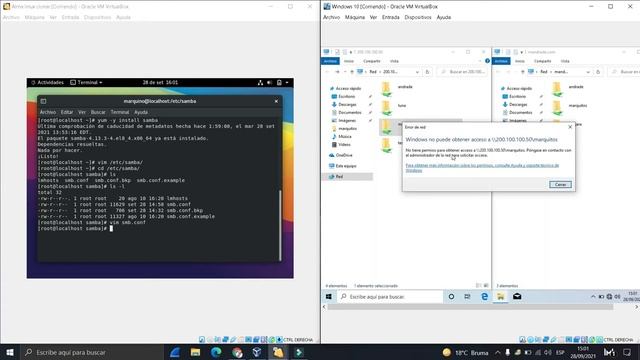Screen dimensions: 640x360
Task: Select Vídeos in left Explorer sidebar
Action: coord(341,144)
